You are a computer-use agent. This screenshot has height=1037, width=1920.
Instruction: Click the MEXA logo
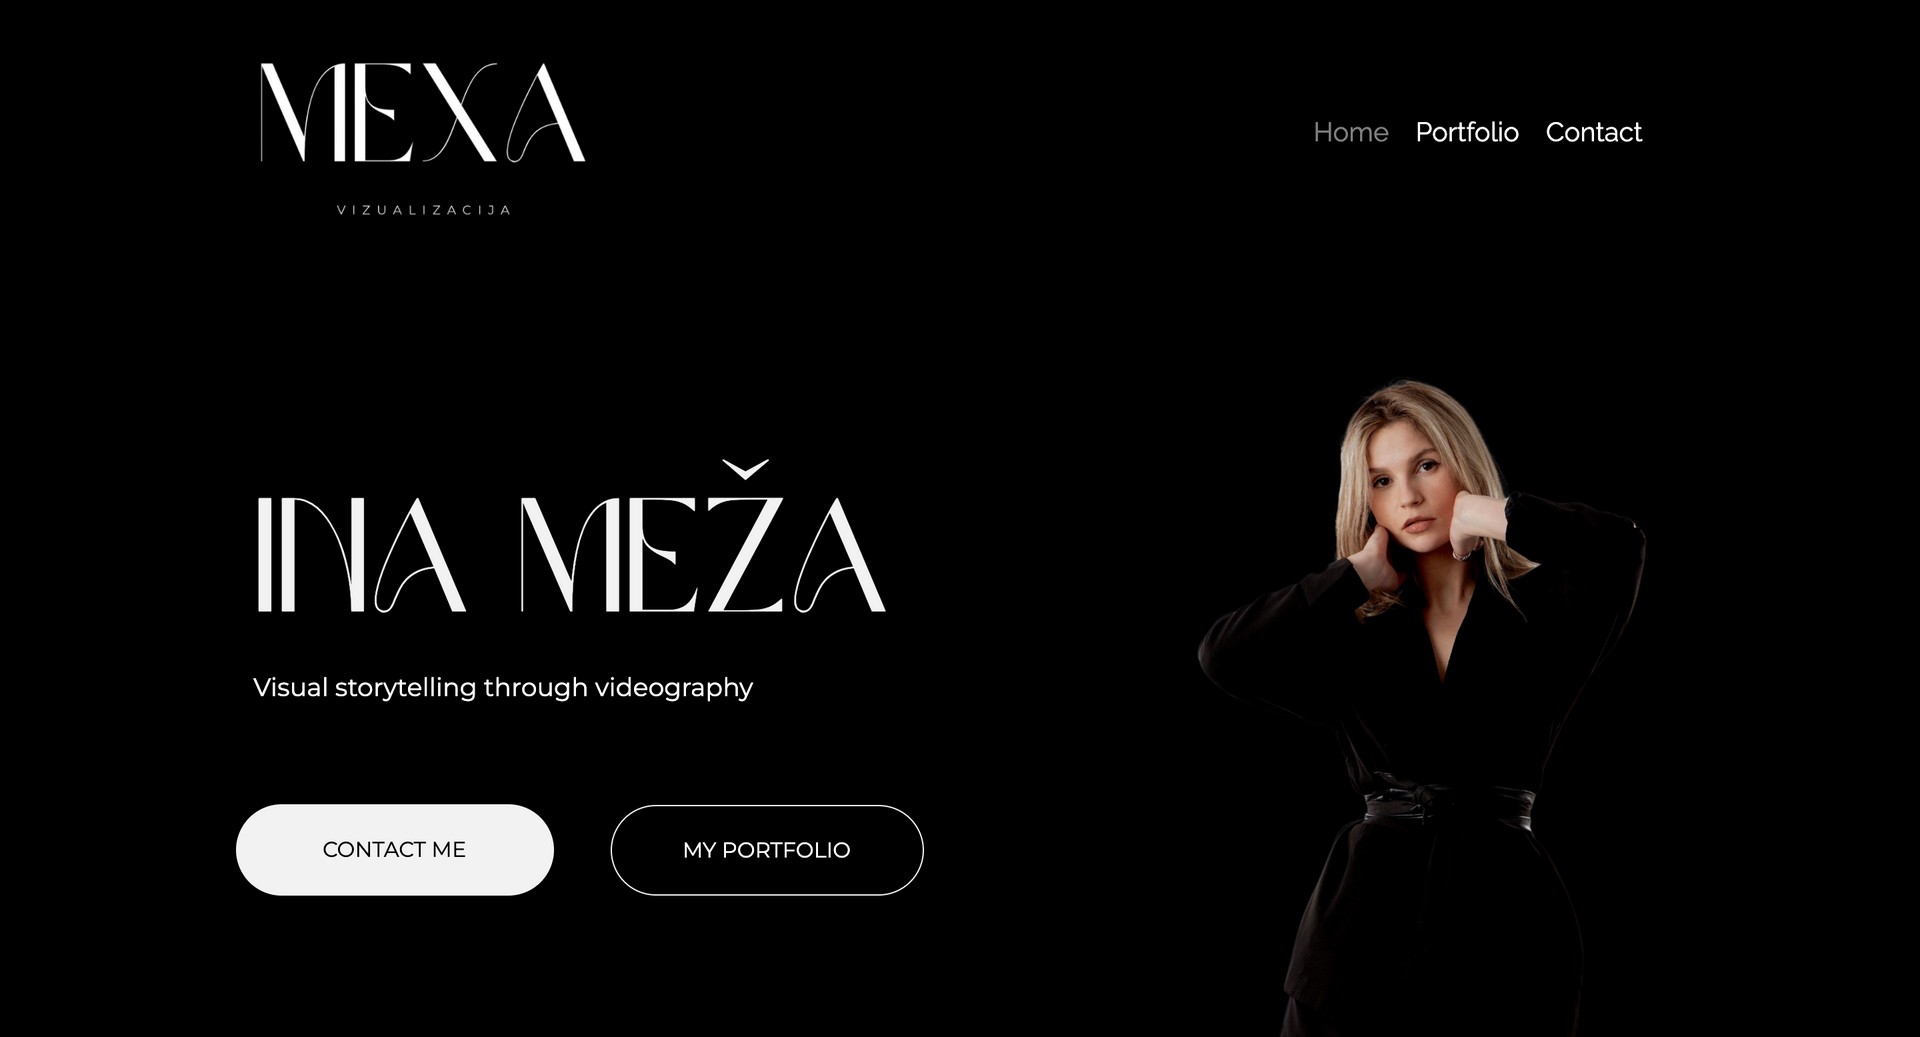click(422, 138)
